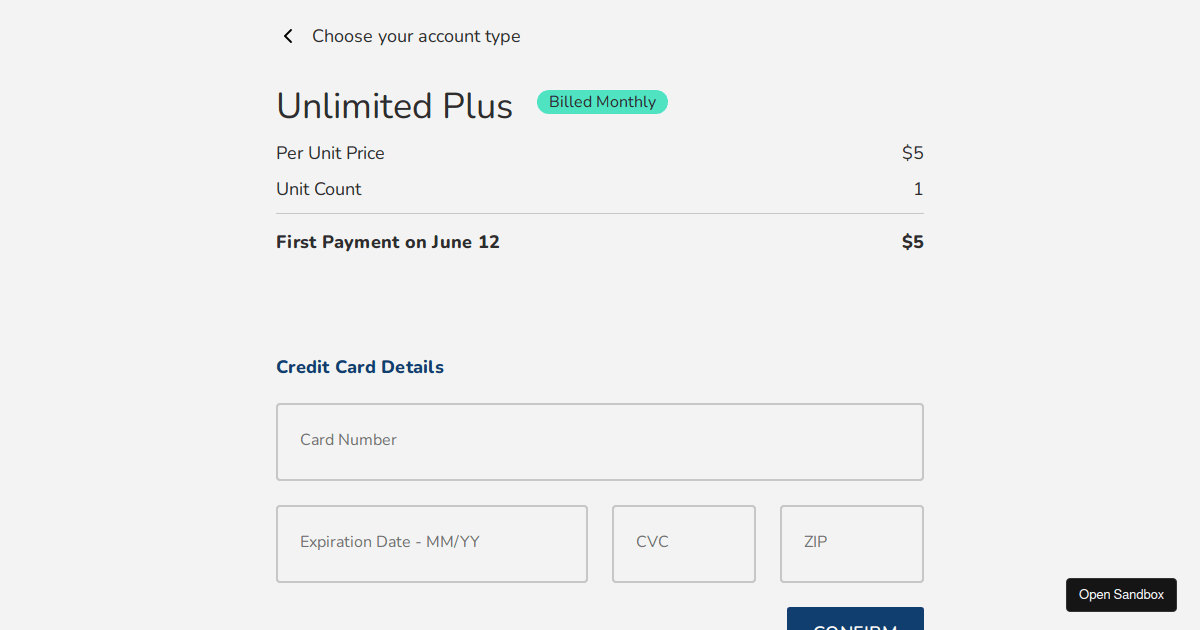Screen dimensions: 1200x630
Task: Focus the Expiration Date MM/YY field
Action: pyautogui.click(x=432, y=544)
